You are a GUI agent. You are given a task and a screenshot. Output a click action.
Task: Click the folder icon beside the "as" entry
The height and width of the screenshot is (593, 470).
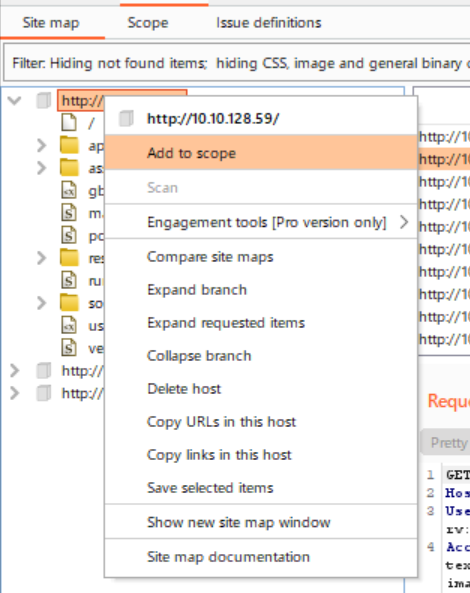69,168
